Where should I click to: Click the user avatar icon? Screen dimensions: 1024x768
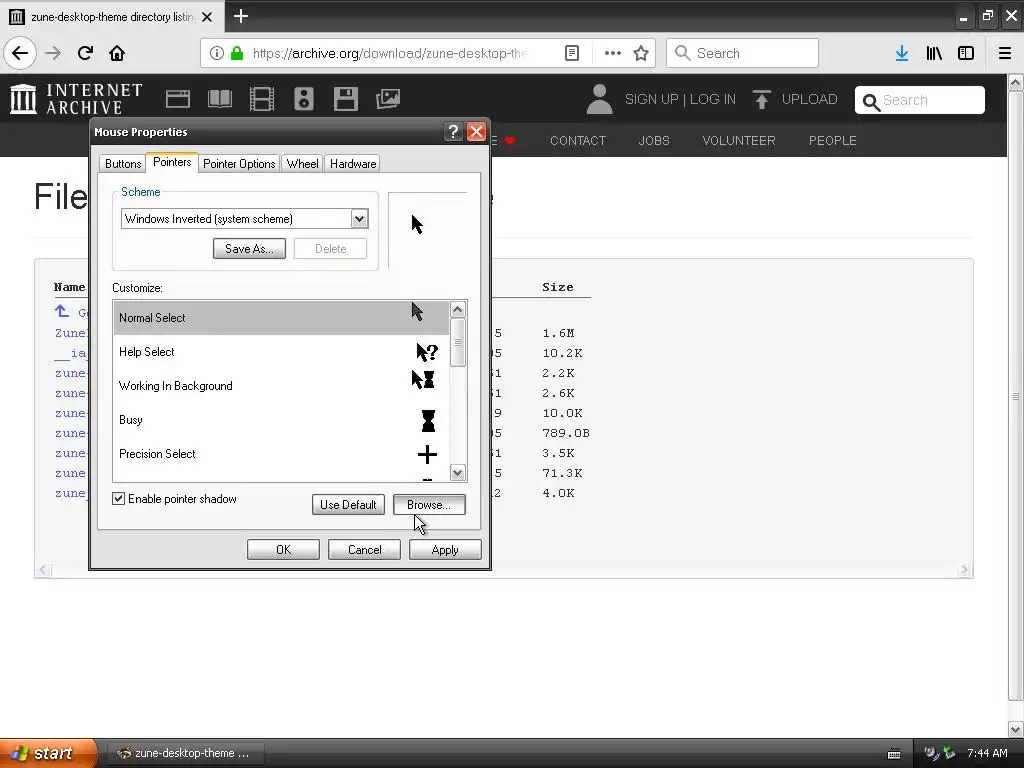[600, 99]
